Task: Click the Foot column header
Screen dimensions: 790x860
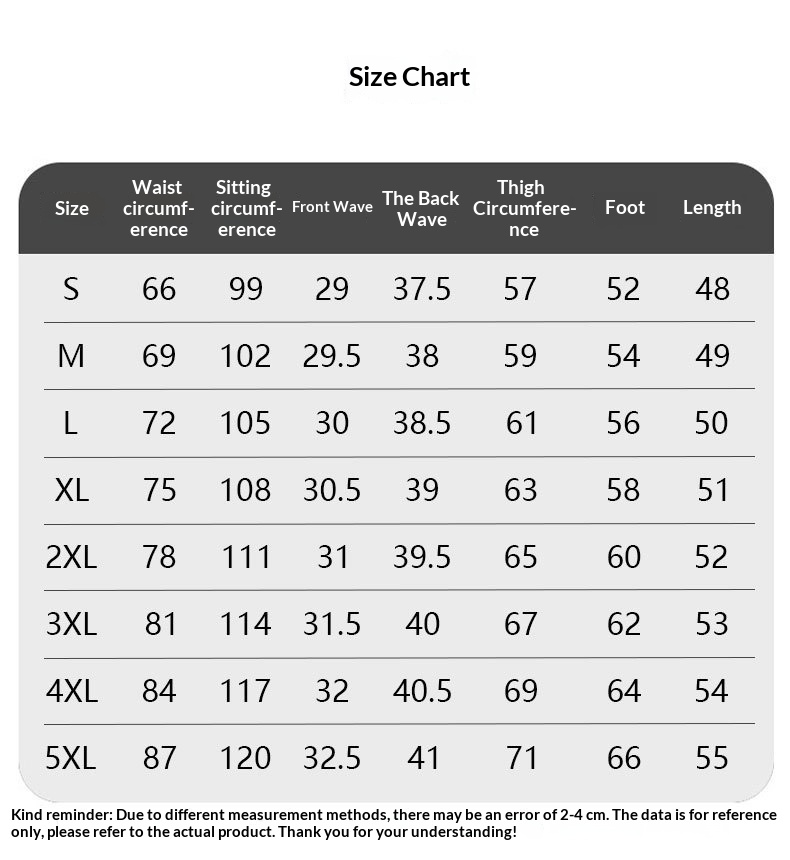Action: [625, 207]
